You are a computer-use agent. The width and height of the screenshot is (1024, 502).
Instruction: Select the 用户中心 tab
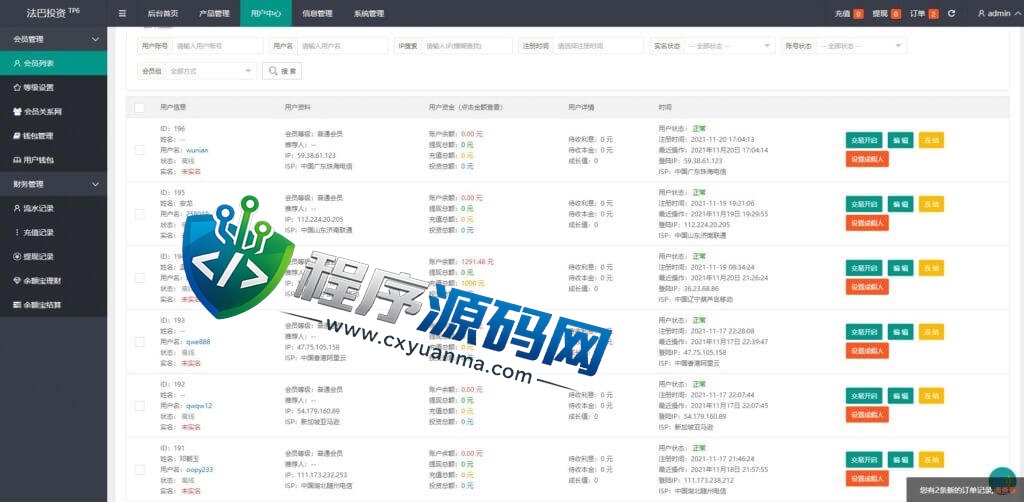[x=266, y=13]
